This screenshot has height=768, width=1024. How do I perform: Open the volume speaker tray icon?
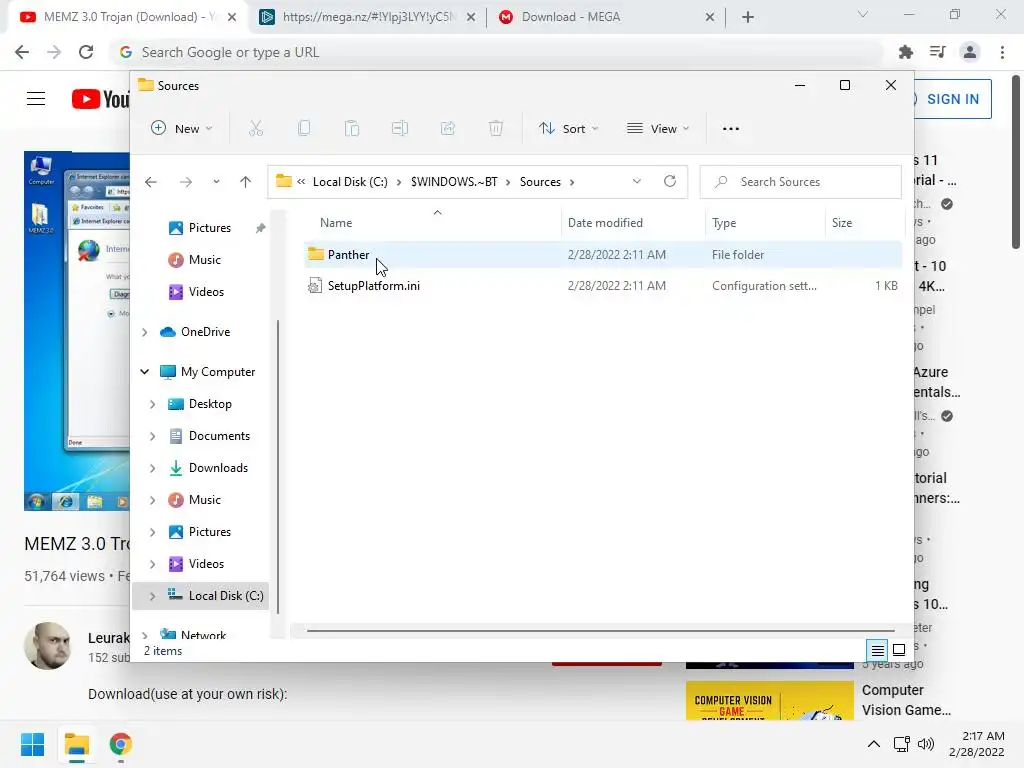(x=925, y=744)
